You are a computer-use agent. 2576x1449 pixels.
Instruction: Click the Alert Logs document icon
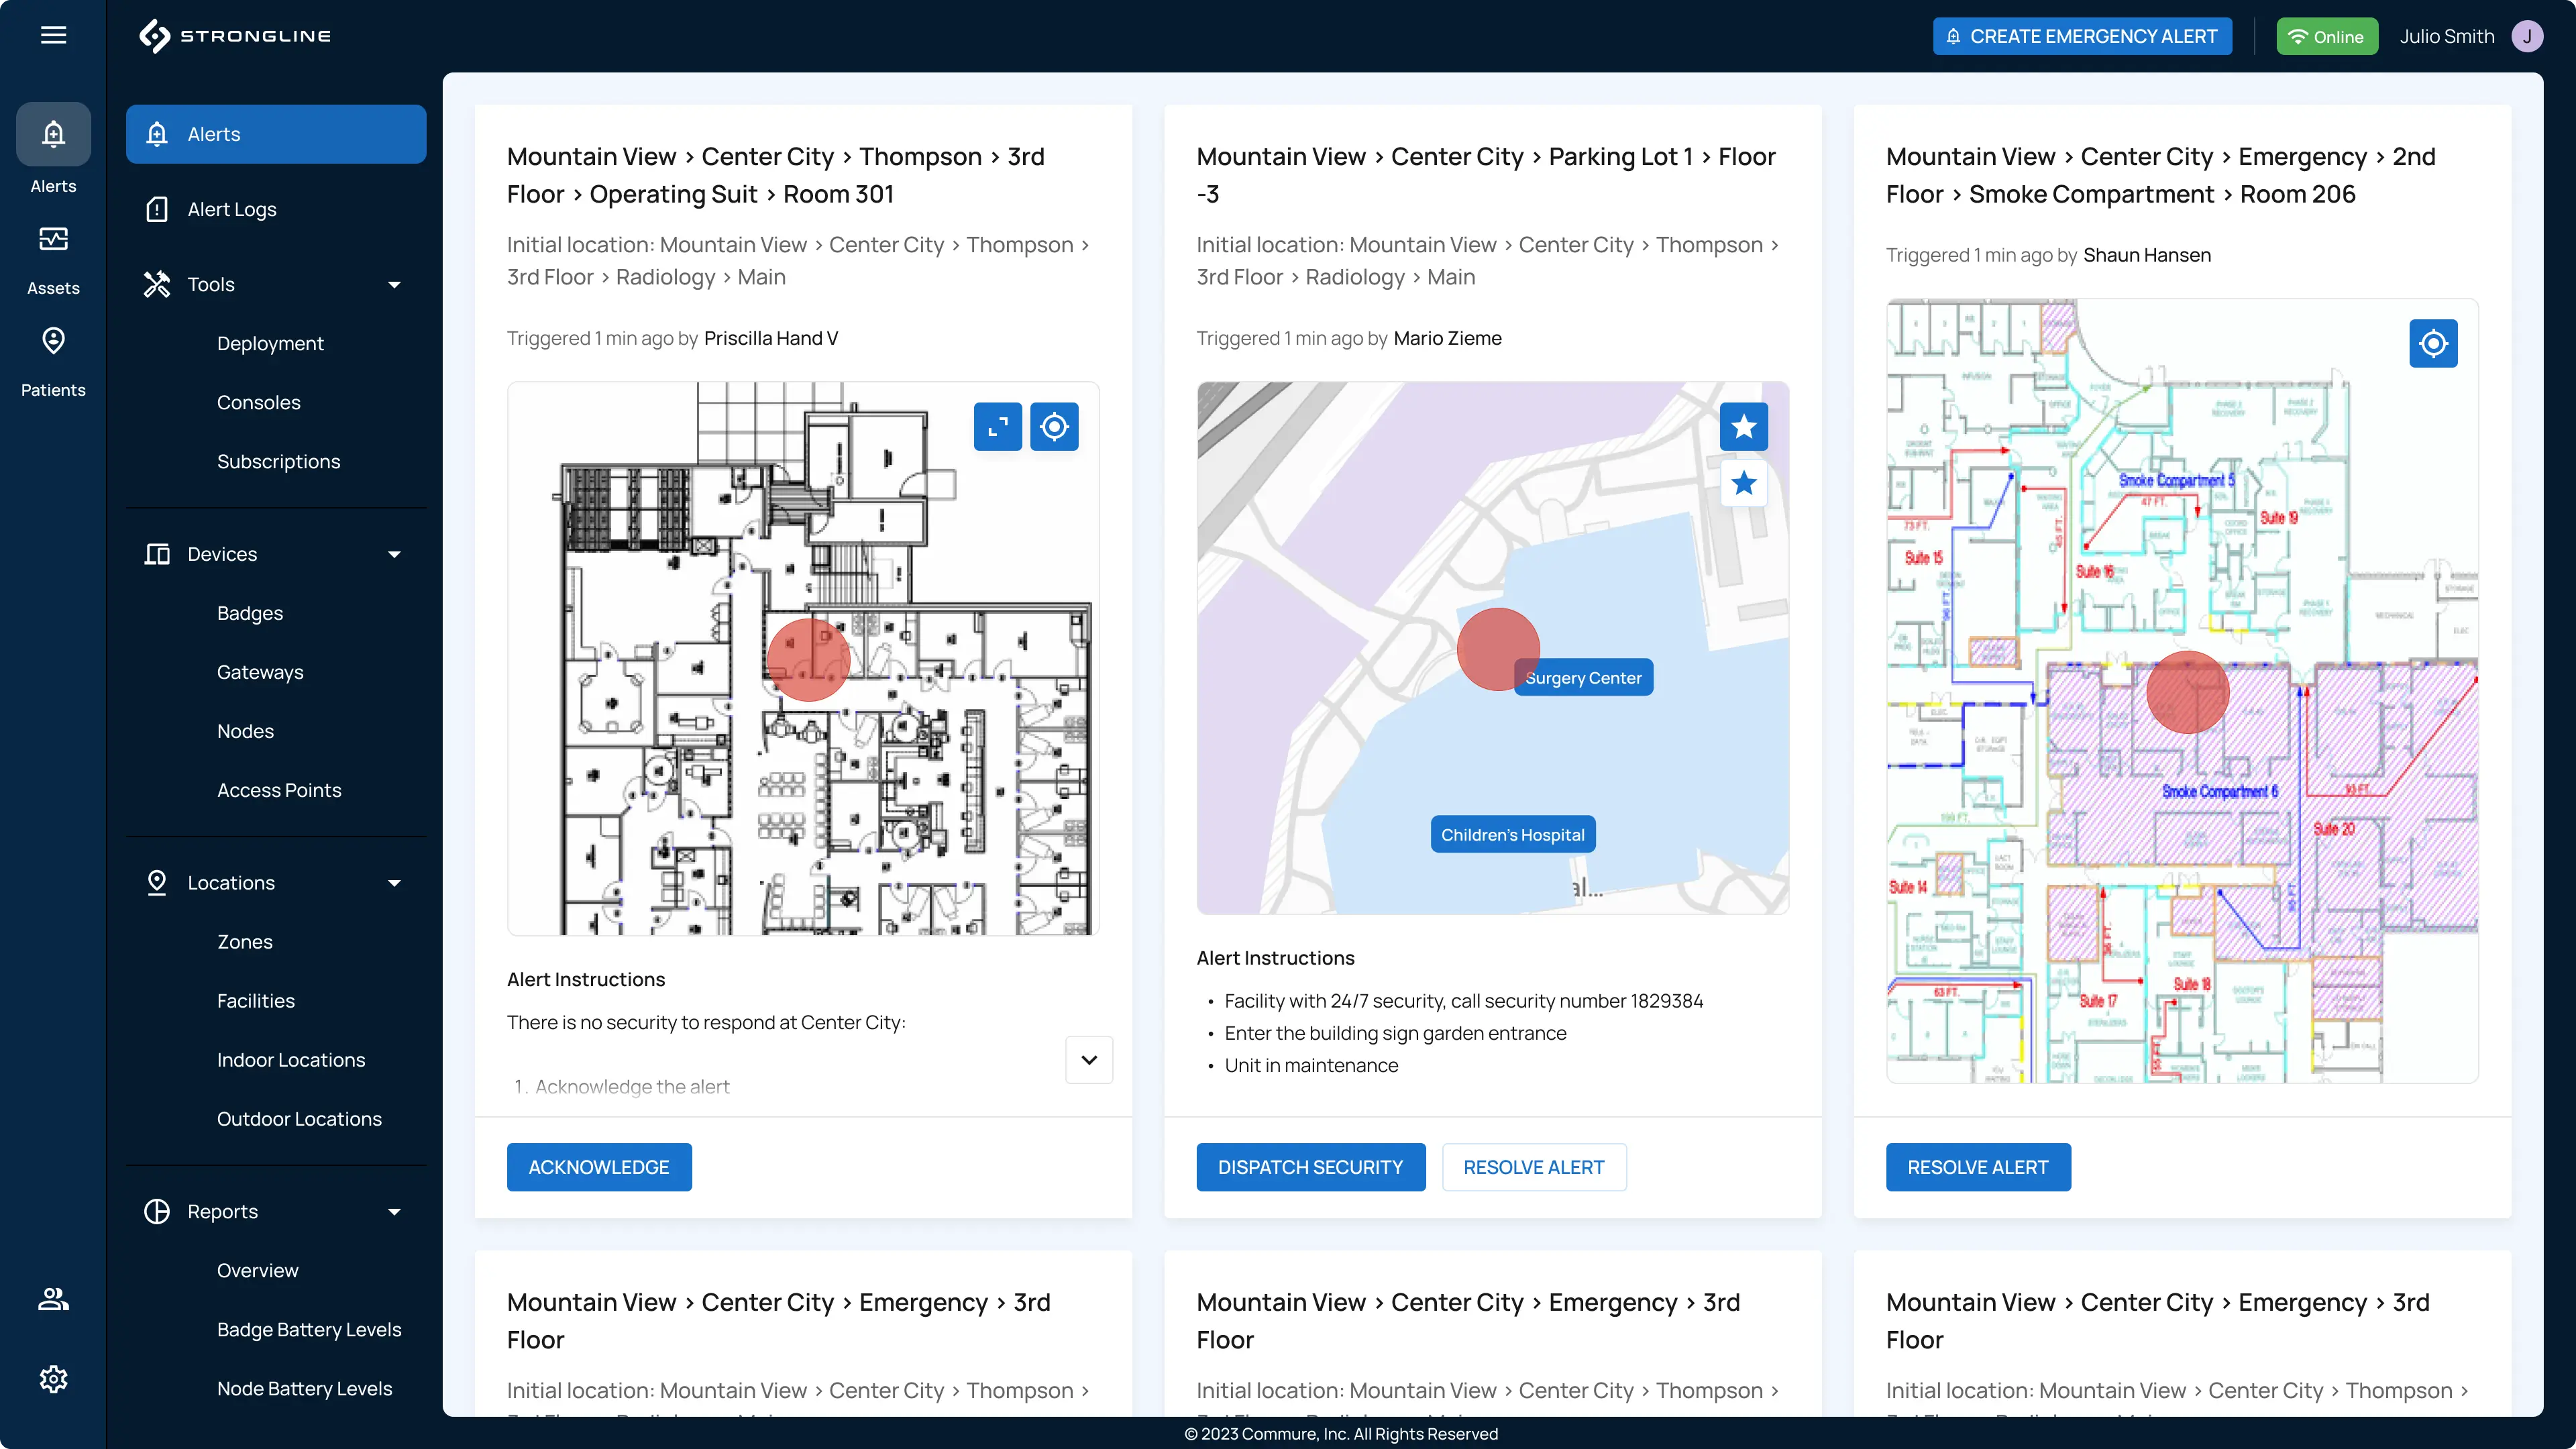pos(157,209)
